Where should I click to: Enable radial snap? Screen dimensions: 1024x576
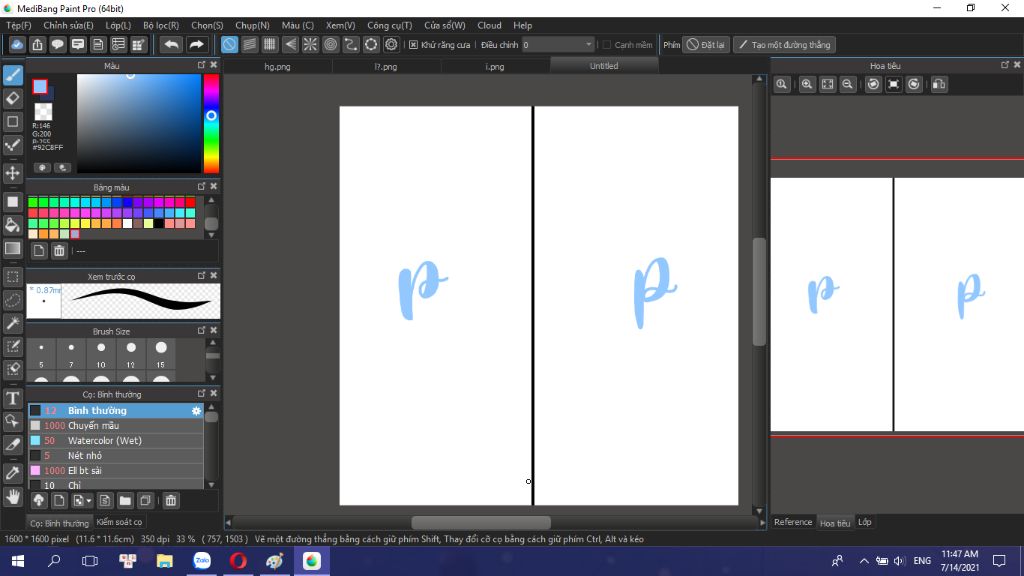click(310, 44)
